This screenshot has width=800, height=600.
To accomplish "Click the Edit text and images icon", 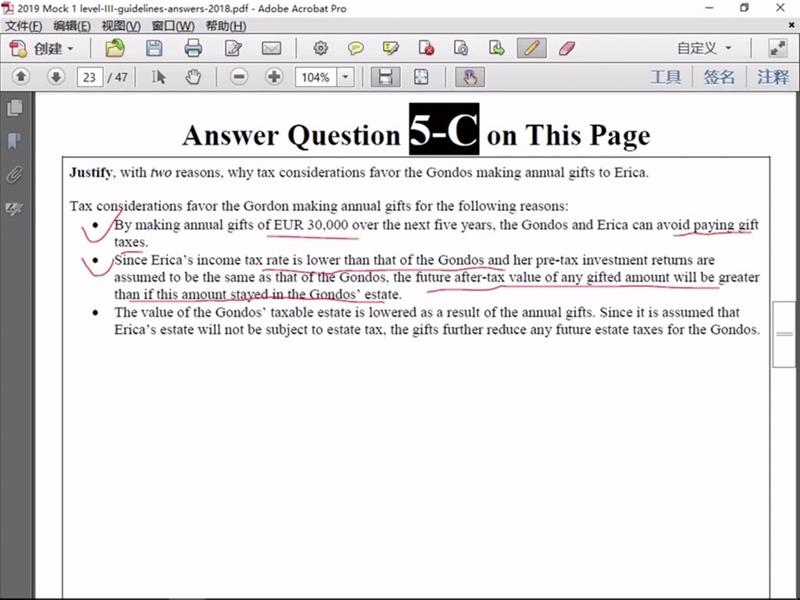I will tap(233, 48).
